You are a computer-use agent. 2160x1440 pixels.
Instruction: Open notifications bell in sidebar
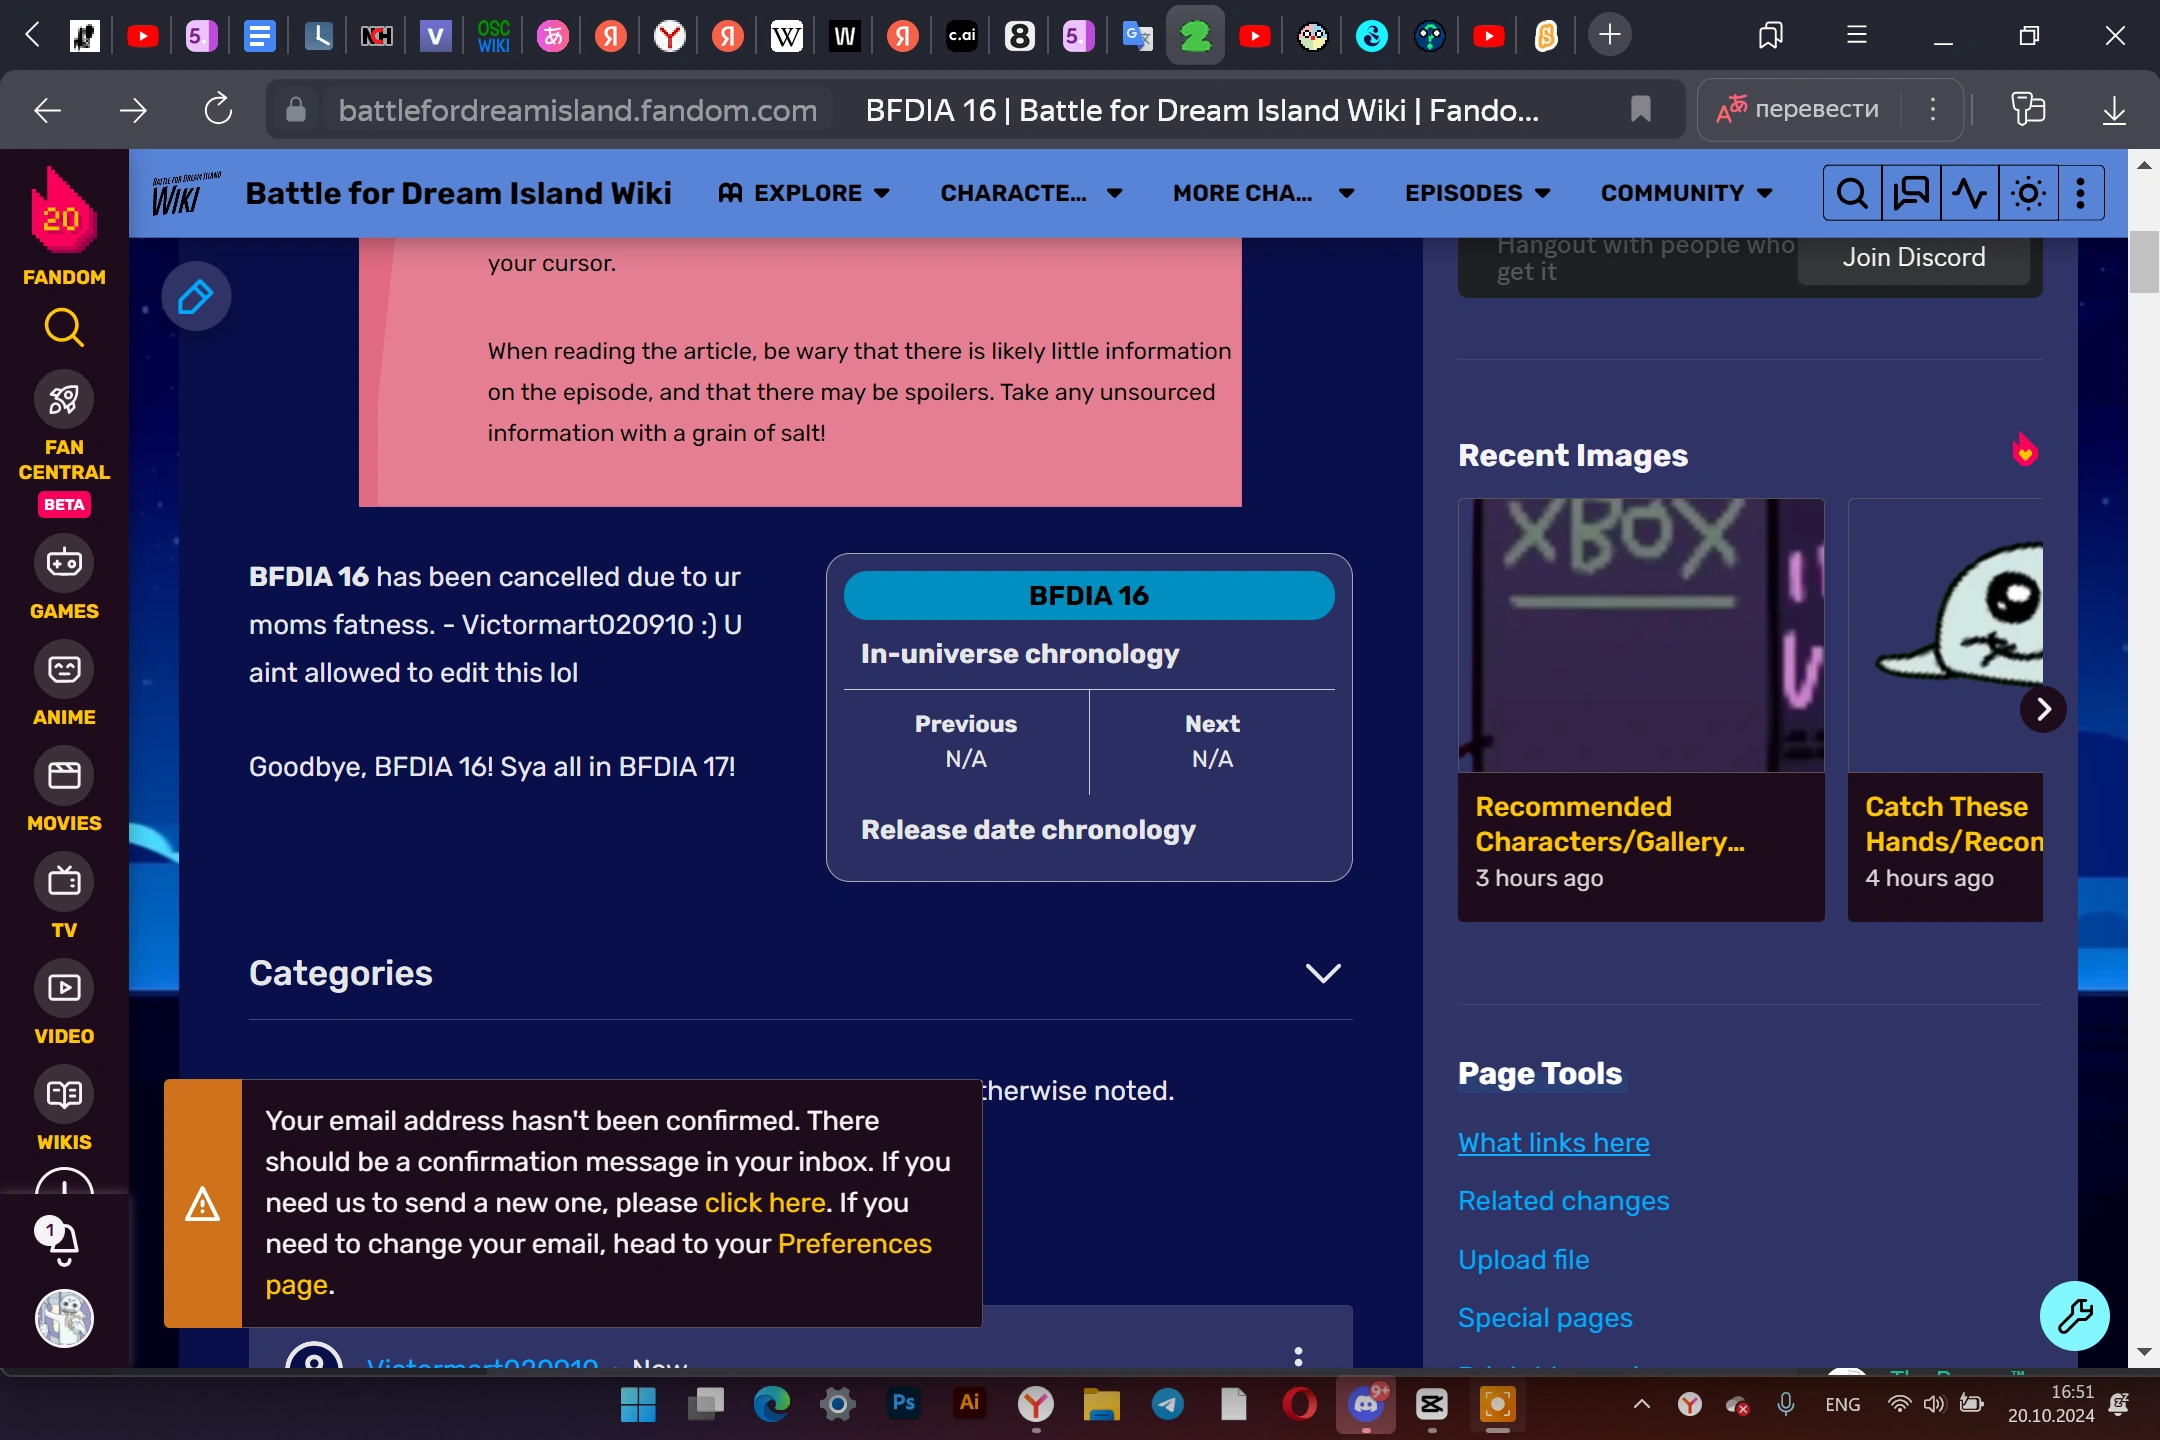pos(63,1242)
